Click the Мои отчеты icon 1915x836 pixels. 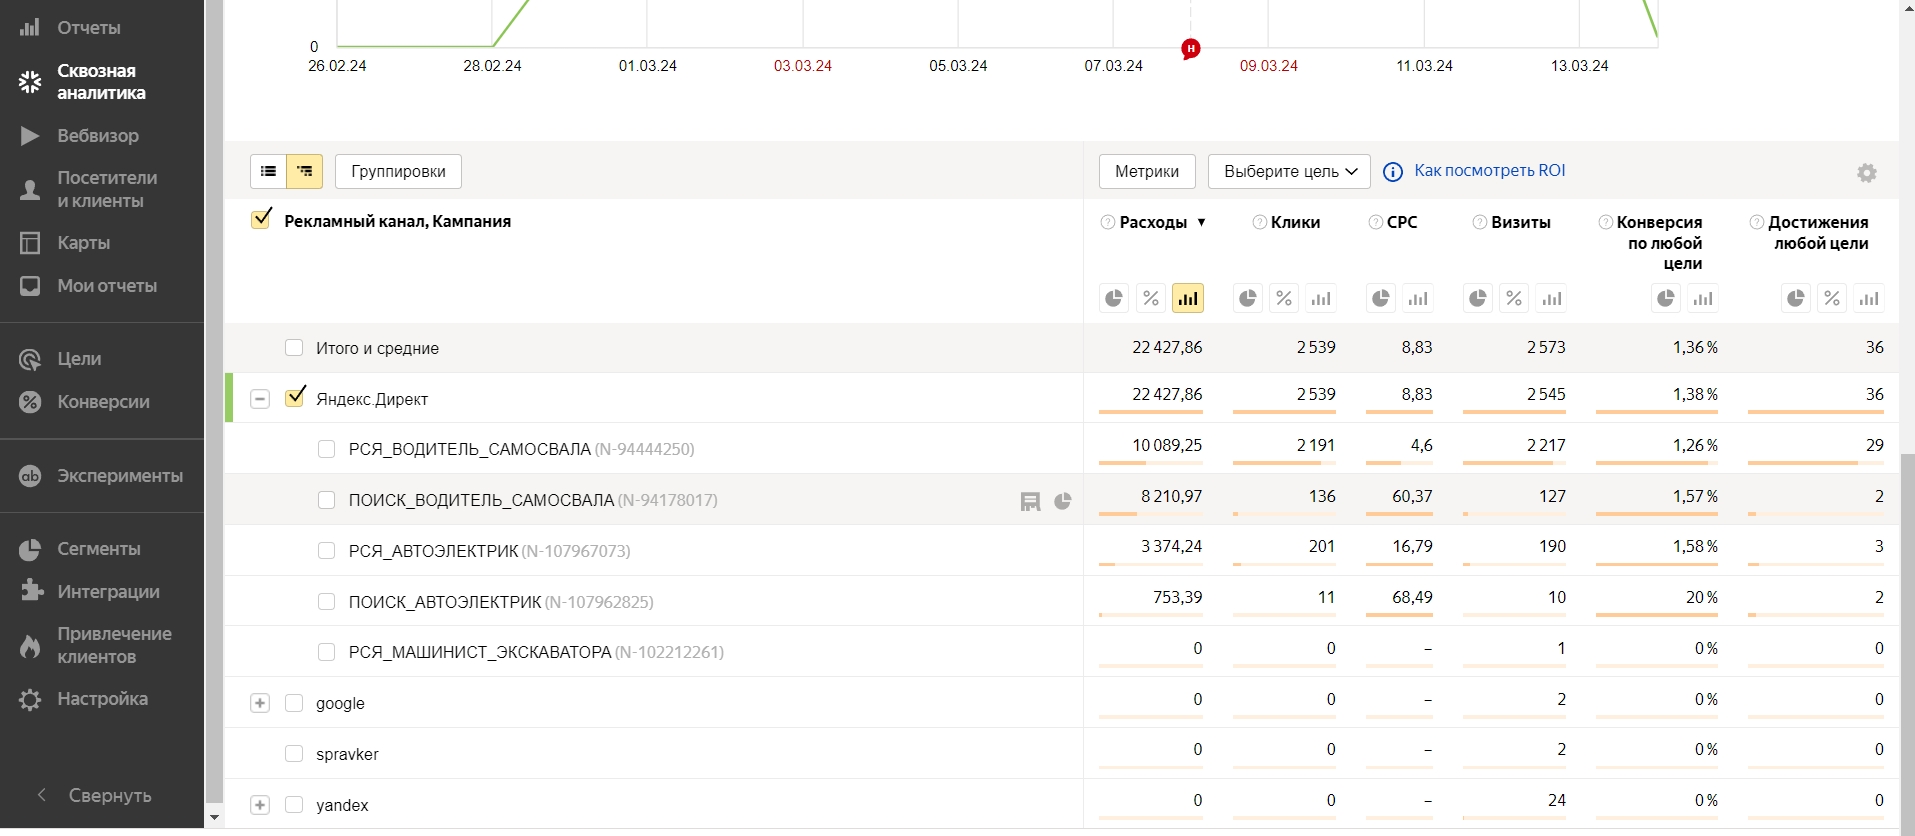(x=30, y=286)
